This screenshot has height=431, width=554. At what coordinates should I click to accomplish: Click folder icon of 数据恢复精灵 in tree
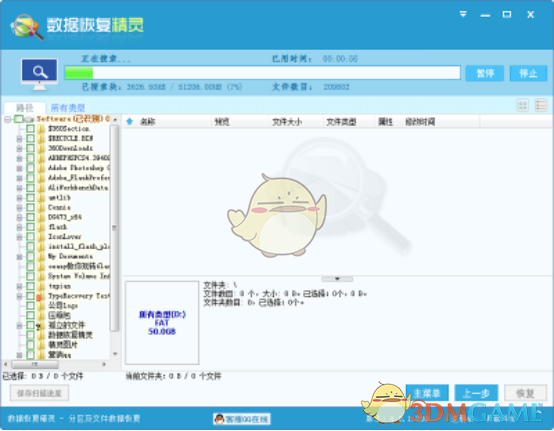[41, 335]
